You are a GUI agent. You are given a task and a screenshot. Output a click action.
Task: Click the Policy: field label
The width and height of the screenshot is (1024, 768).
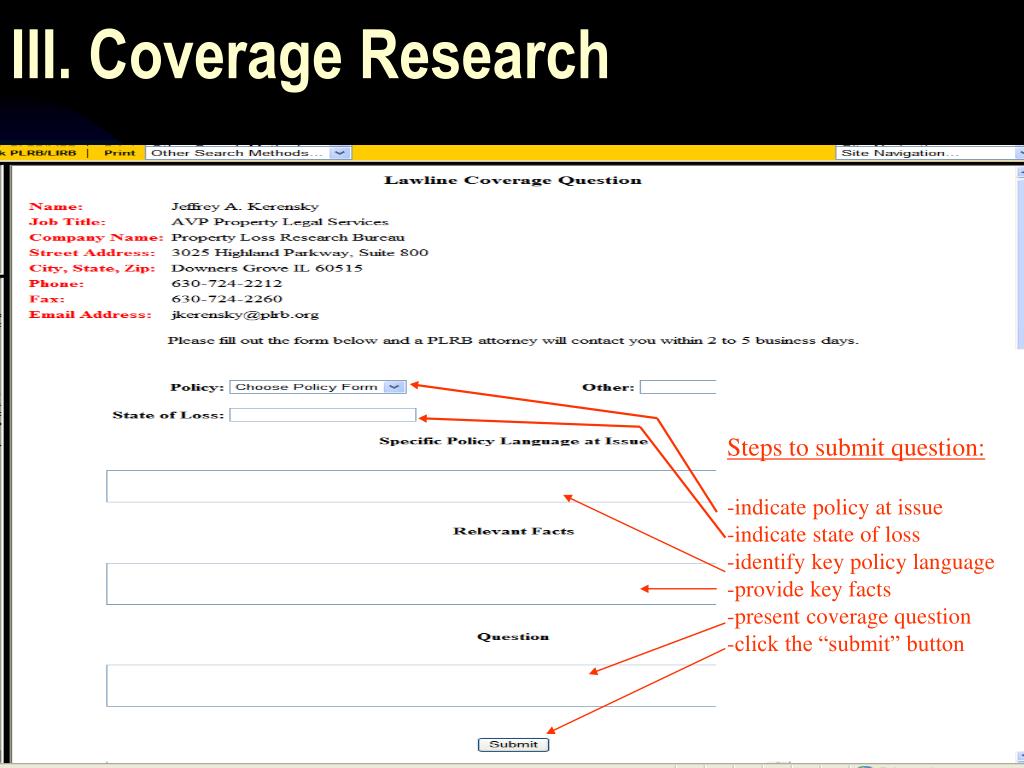(197, 387)
